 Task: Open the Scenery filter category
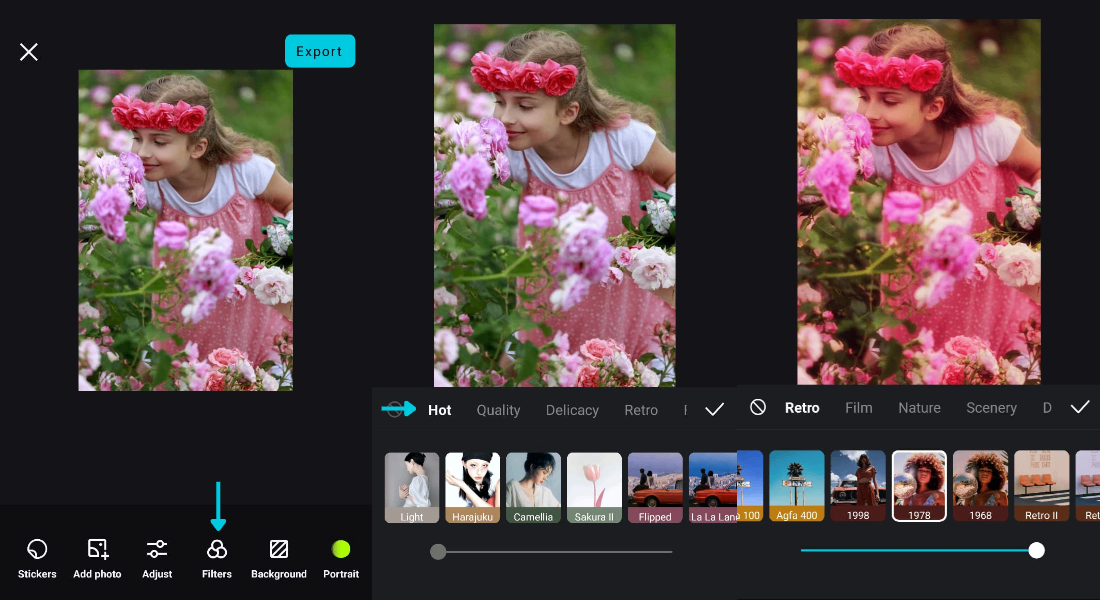991,408
